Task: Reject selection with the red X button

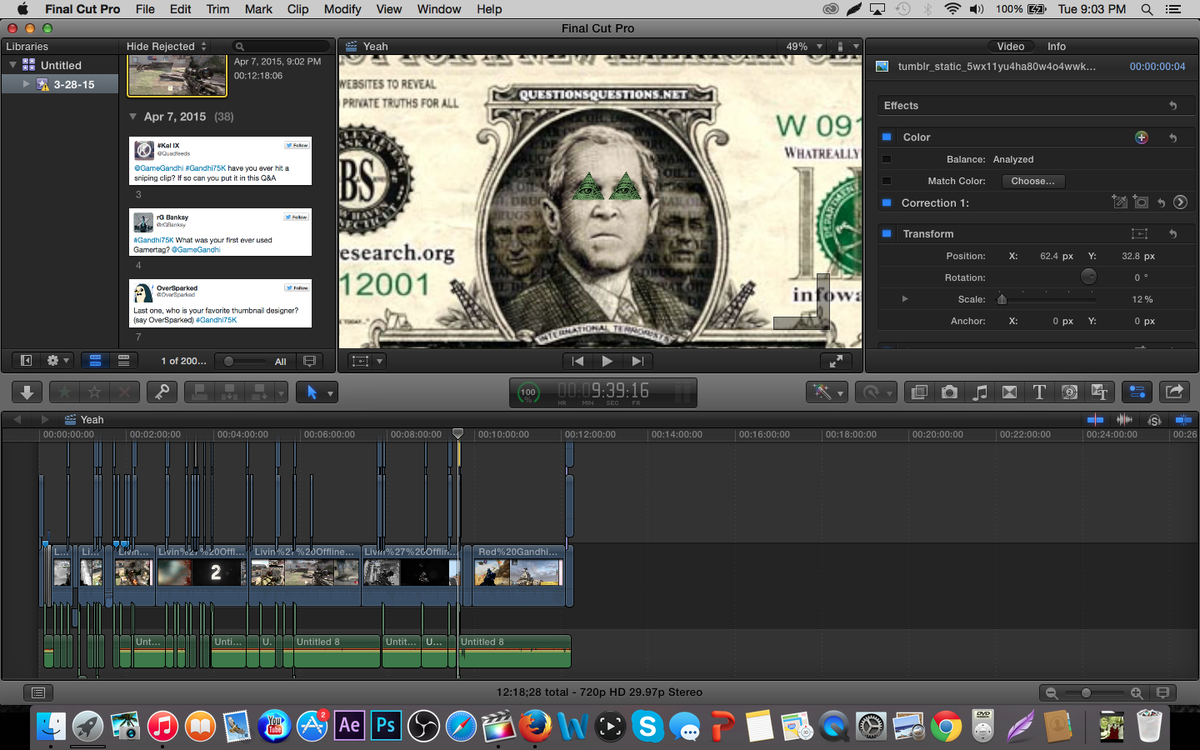Action: (x=124, y=392)
